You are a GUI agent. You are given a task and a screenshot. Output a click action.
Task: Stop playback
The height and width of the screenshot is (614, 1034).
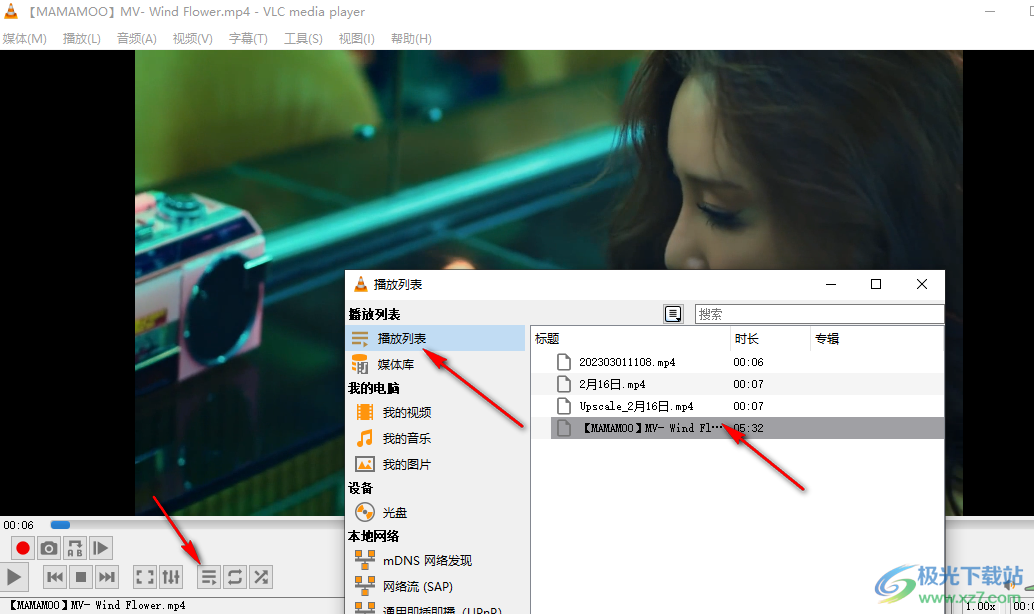(x=81, y=577)
